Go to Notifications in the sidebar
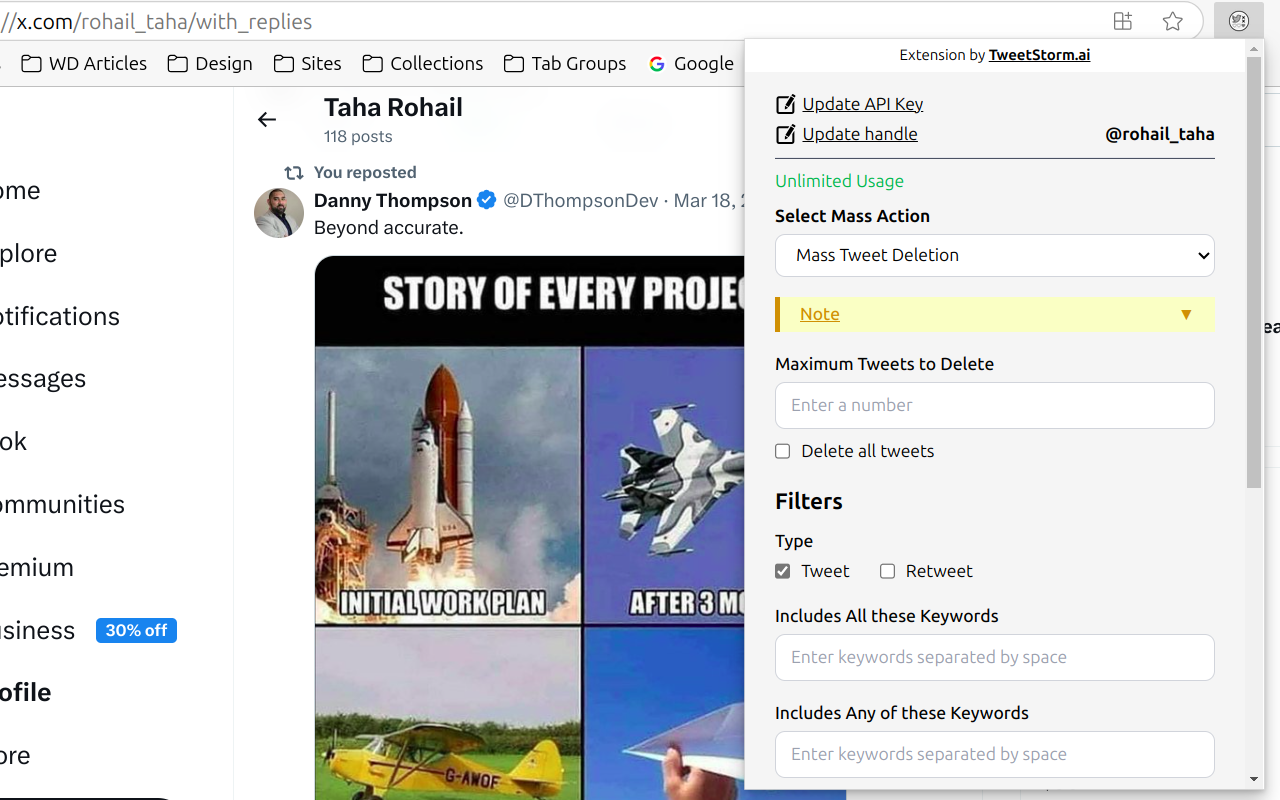Image resolution: width=1280 pixels, height=800 pixels. coord(59,316)
